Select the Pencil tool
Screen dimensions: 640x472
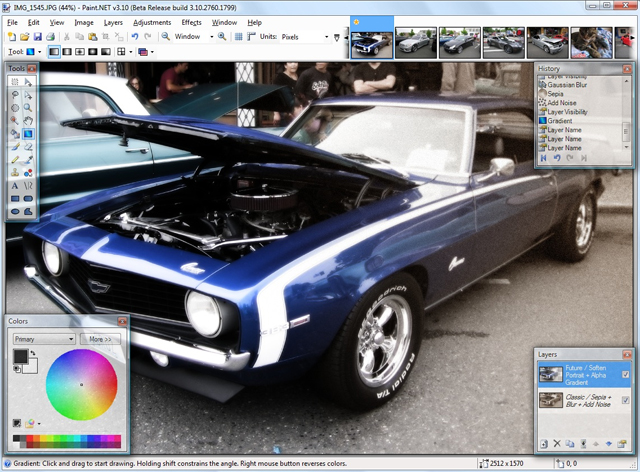pos(15,160)
